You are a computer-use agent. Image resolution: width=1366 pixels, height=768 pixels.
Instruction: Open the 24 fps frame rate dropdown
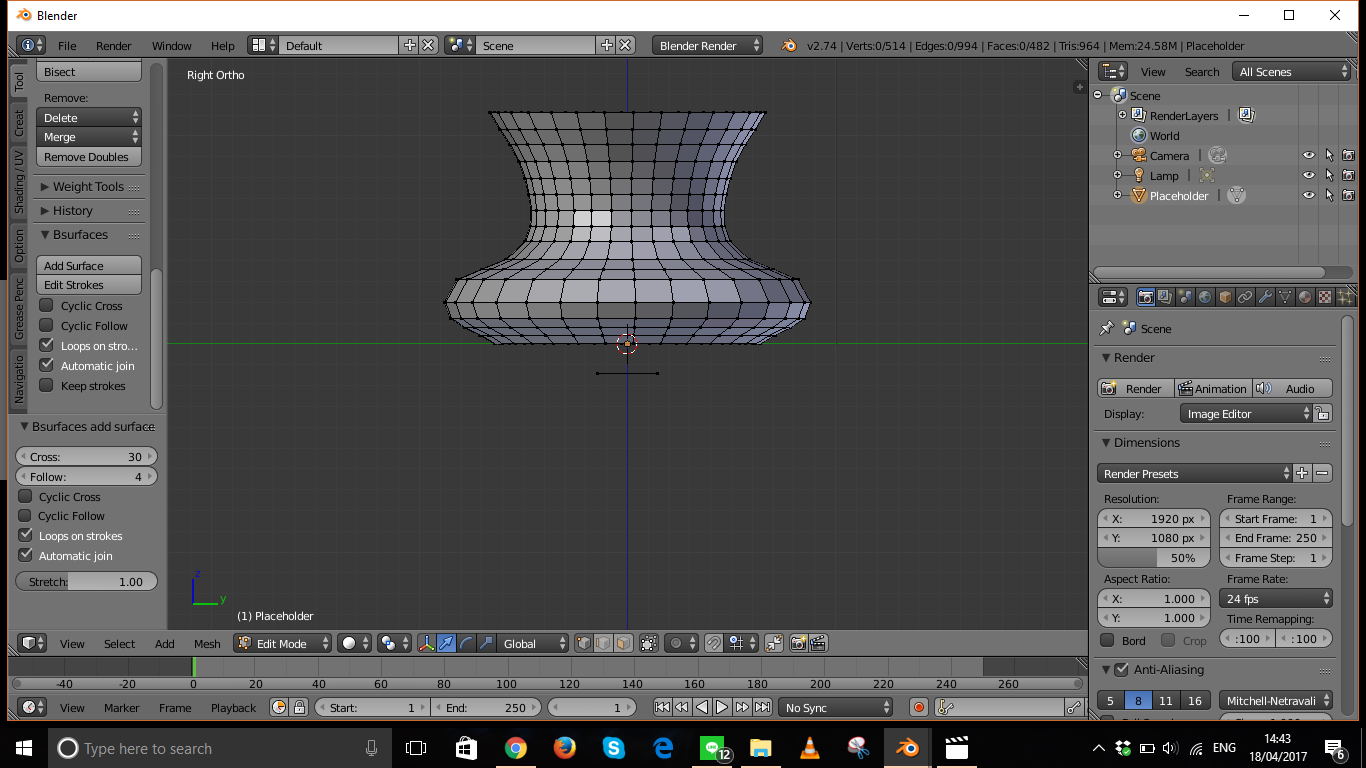[1276, 598]
